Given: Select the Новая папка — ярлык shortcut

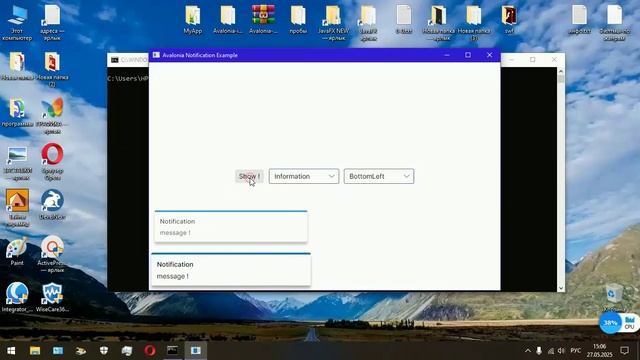Looking at the screenshot, I should tap(439, 23).
